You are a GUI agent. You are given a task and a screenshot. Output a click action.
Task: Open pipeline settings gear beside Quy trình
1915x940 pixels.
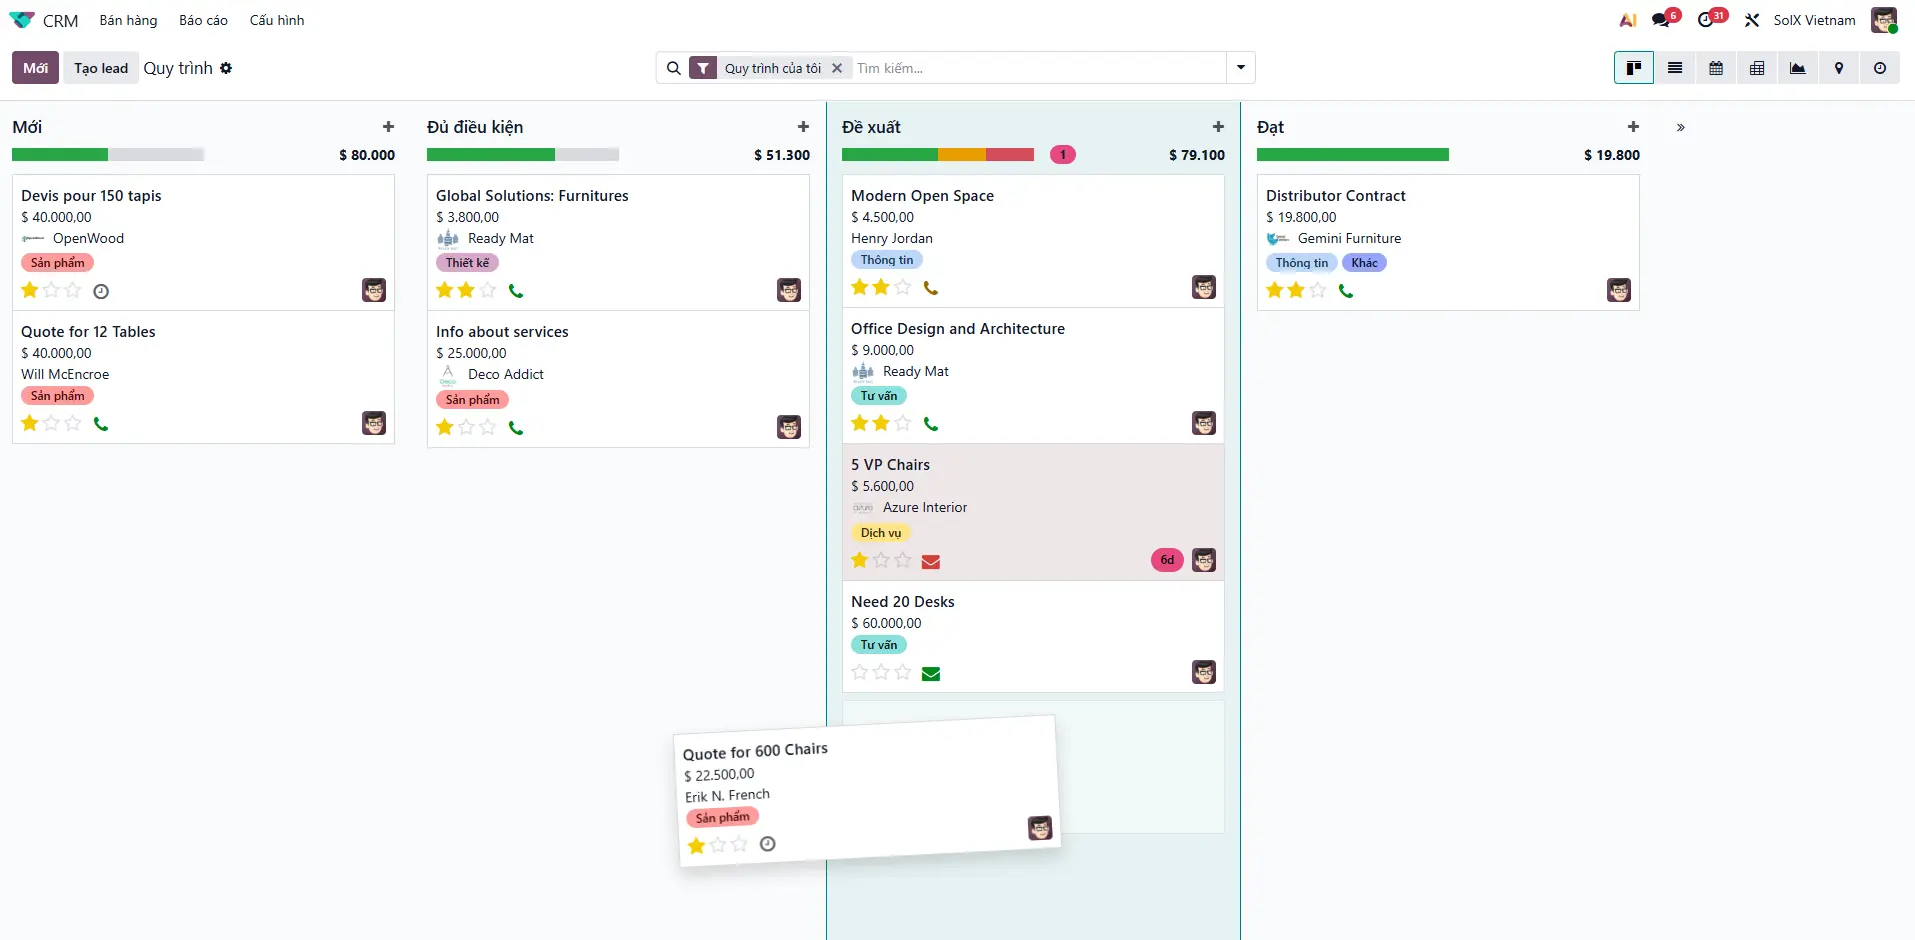(226, 68)
